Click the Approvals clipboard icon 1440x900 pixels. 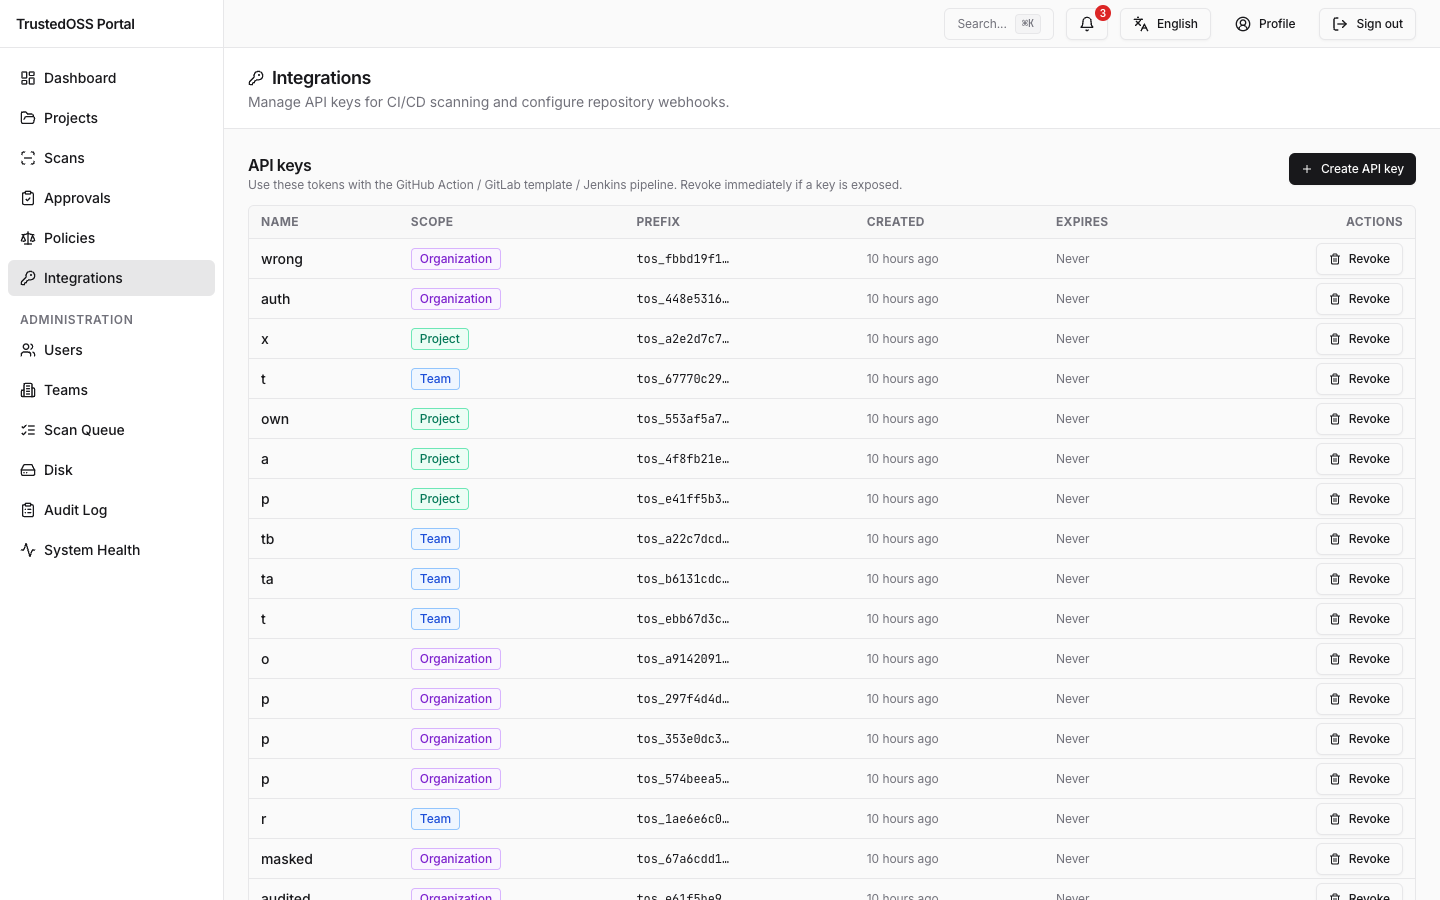[x=28, y=198]
